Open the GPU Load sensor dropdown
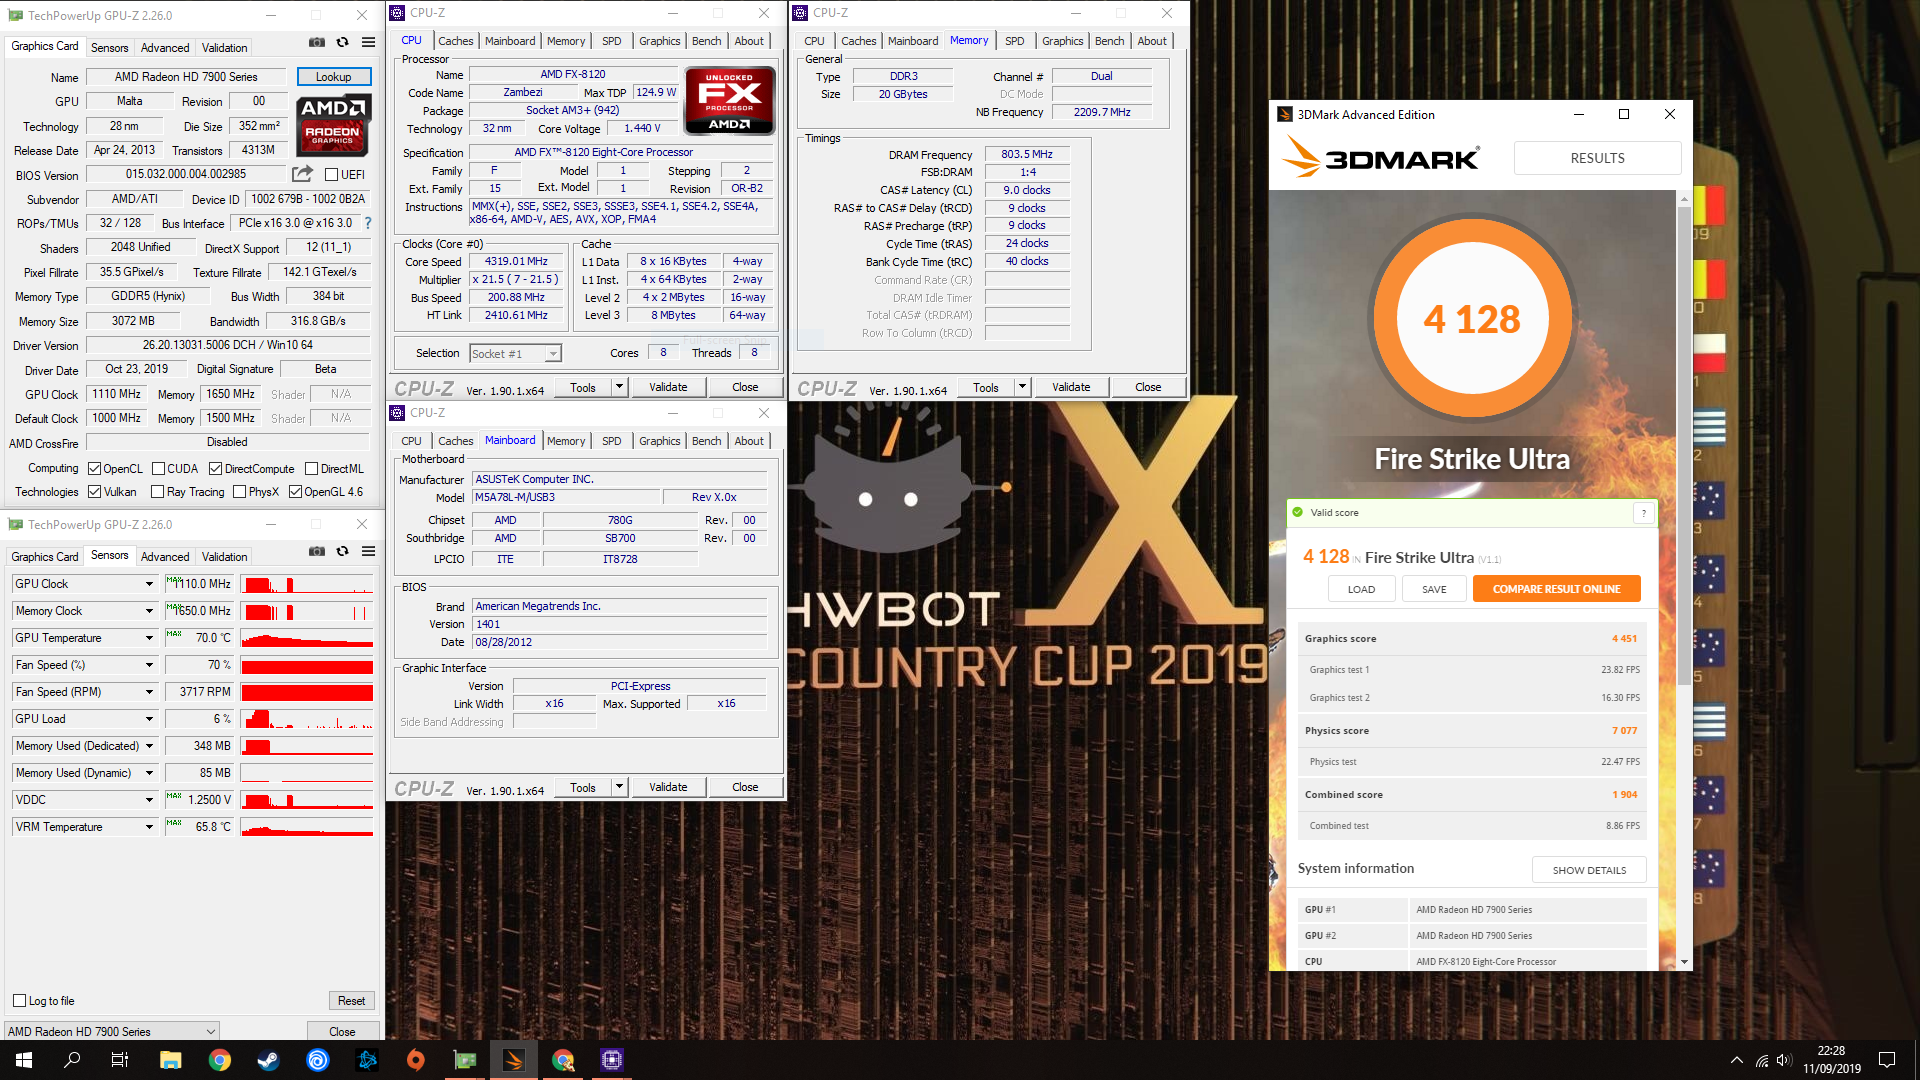The height and width of the screenshot is (1080, 1920). (149, 719)
